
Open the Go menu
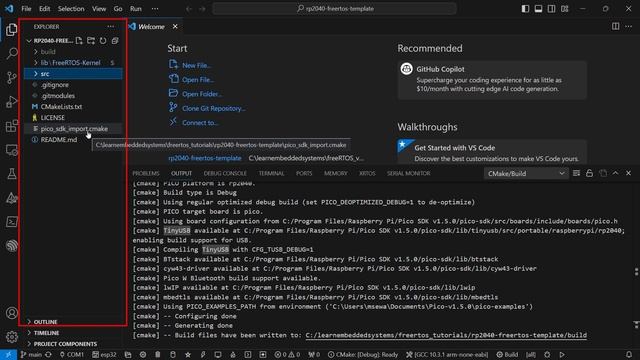coord(118,9)
